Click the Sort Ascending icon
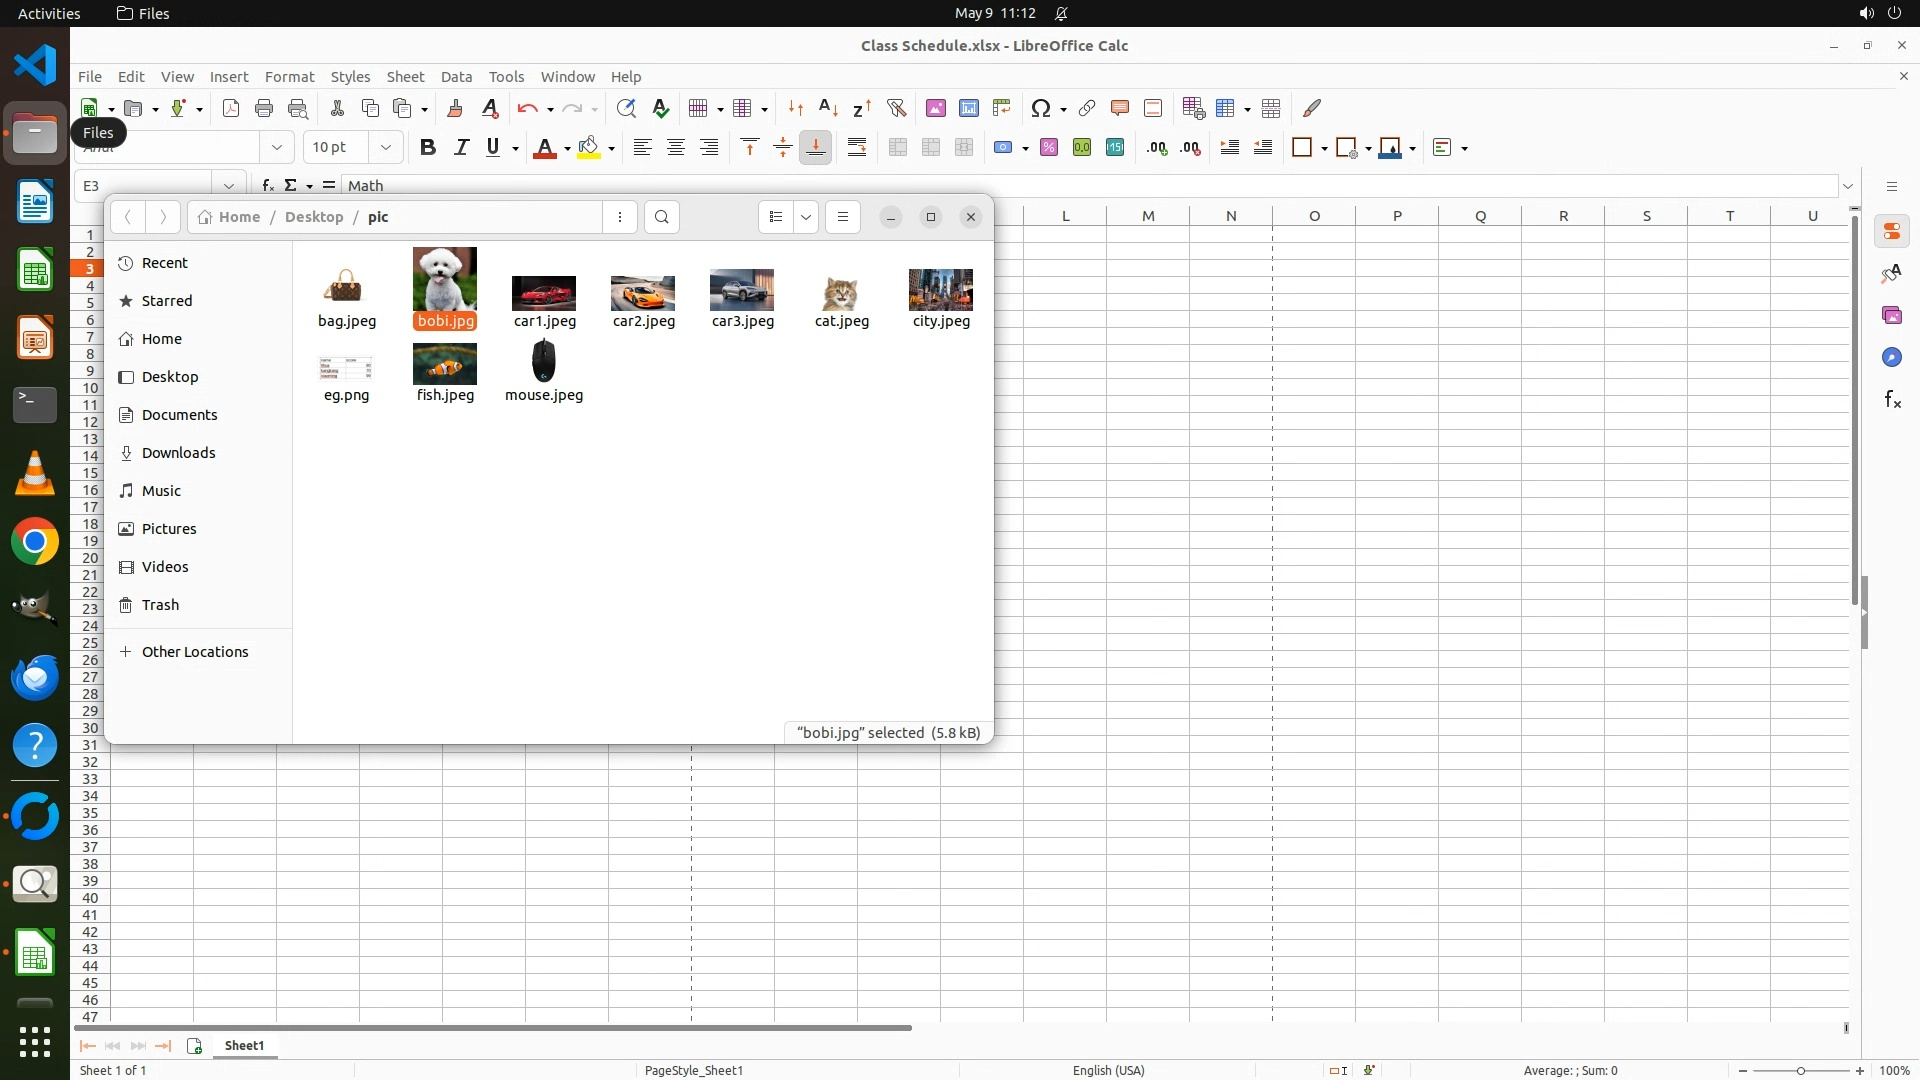Viewport: 1920px width, 1080px height. 828,108
